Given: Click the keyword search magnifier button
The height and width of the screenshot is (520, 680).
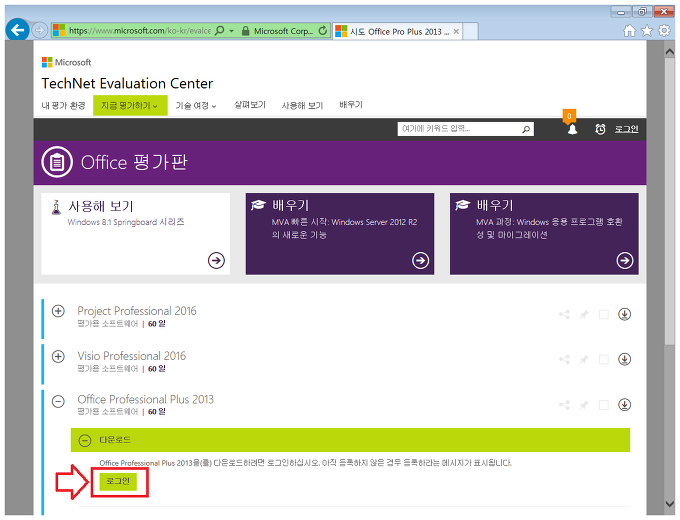Looking at the screenshot, I should pos(526,129).
